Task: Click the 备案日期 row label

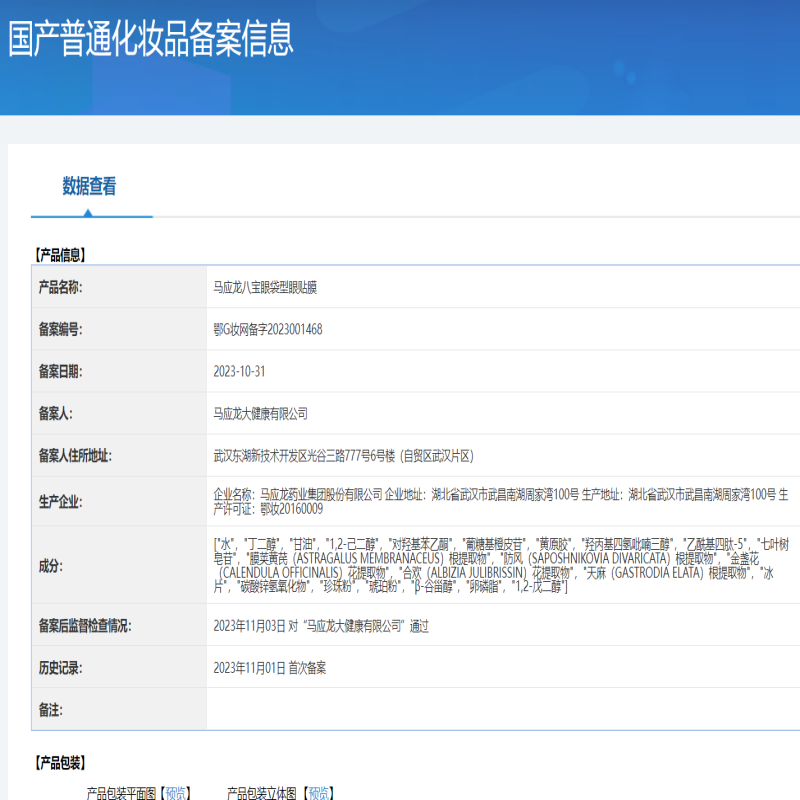Action: pyautogui.click(x=60, y=371)
